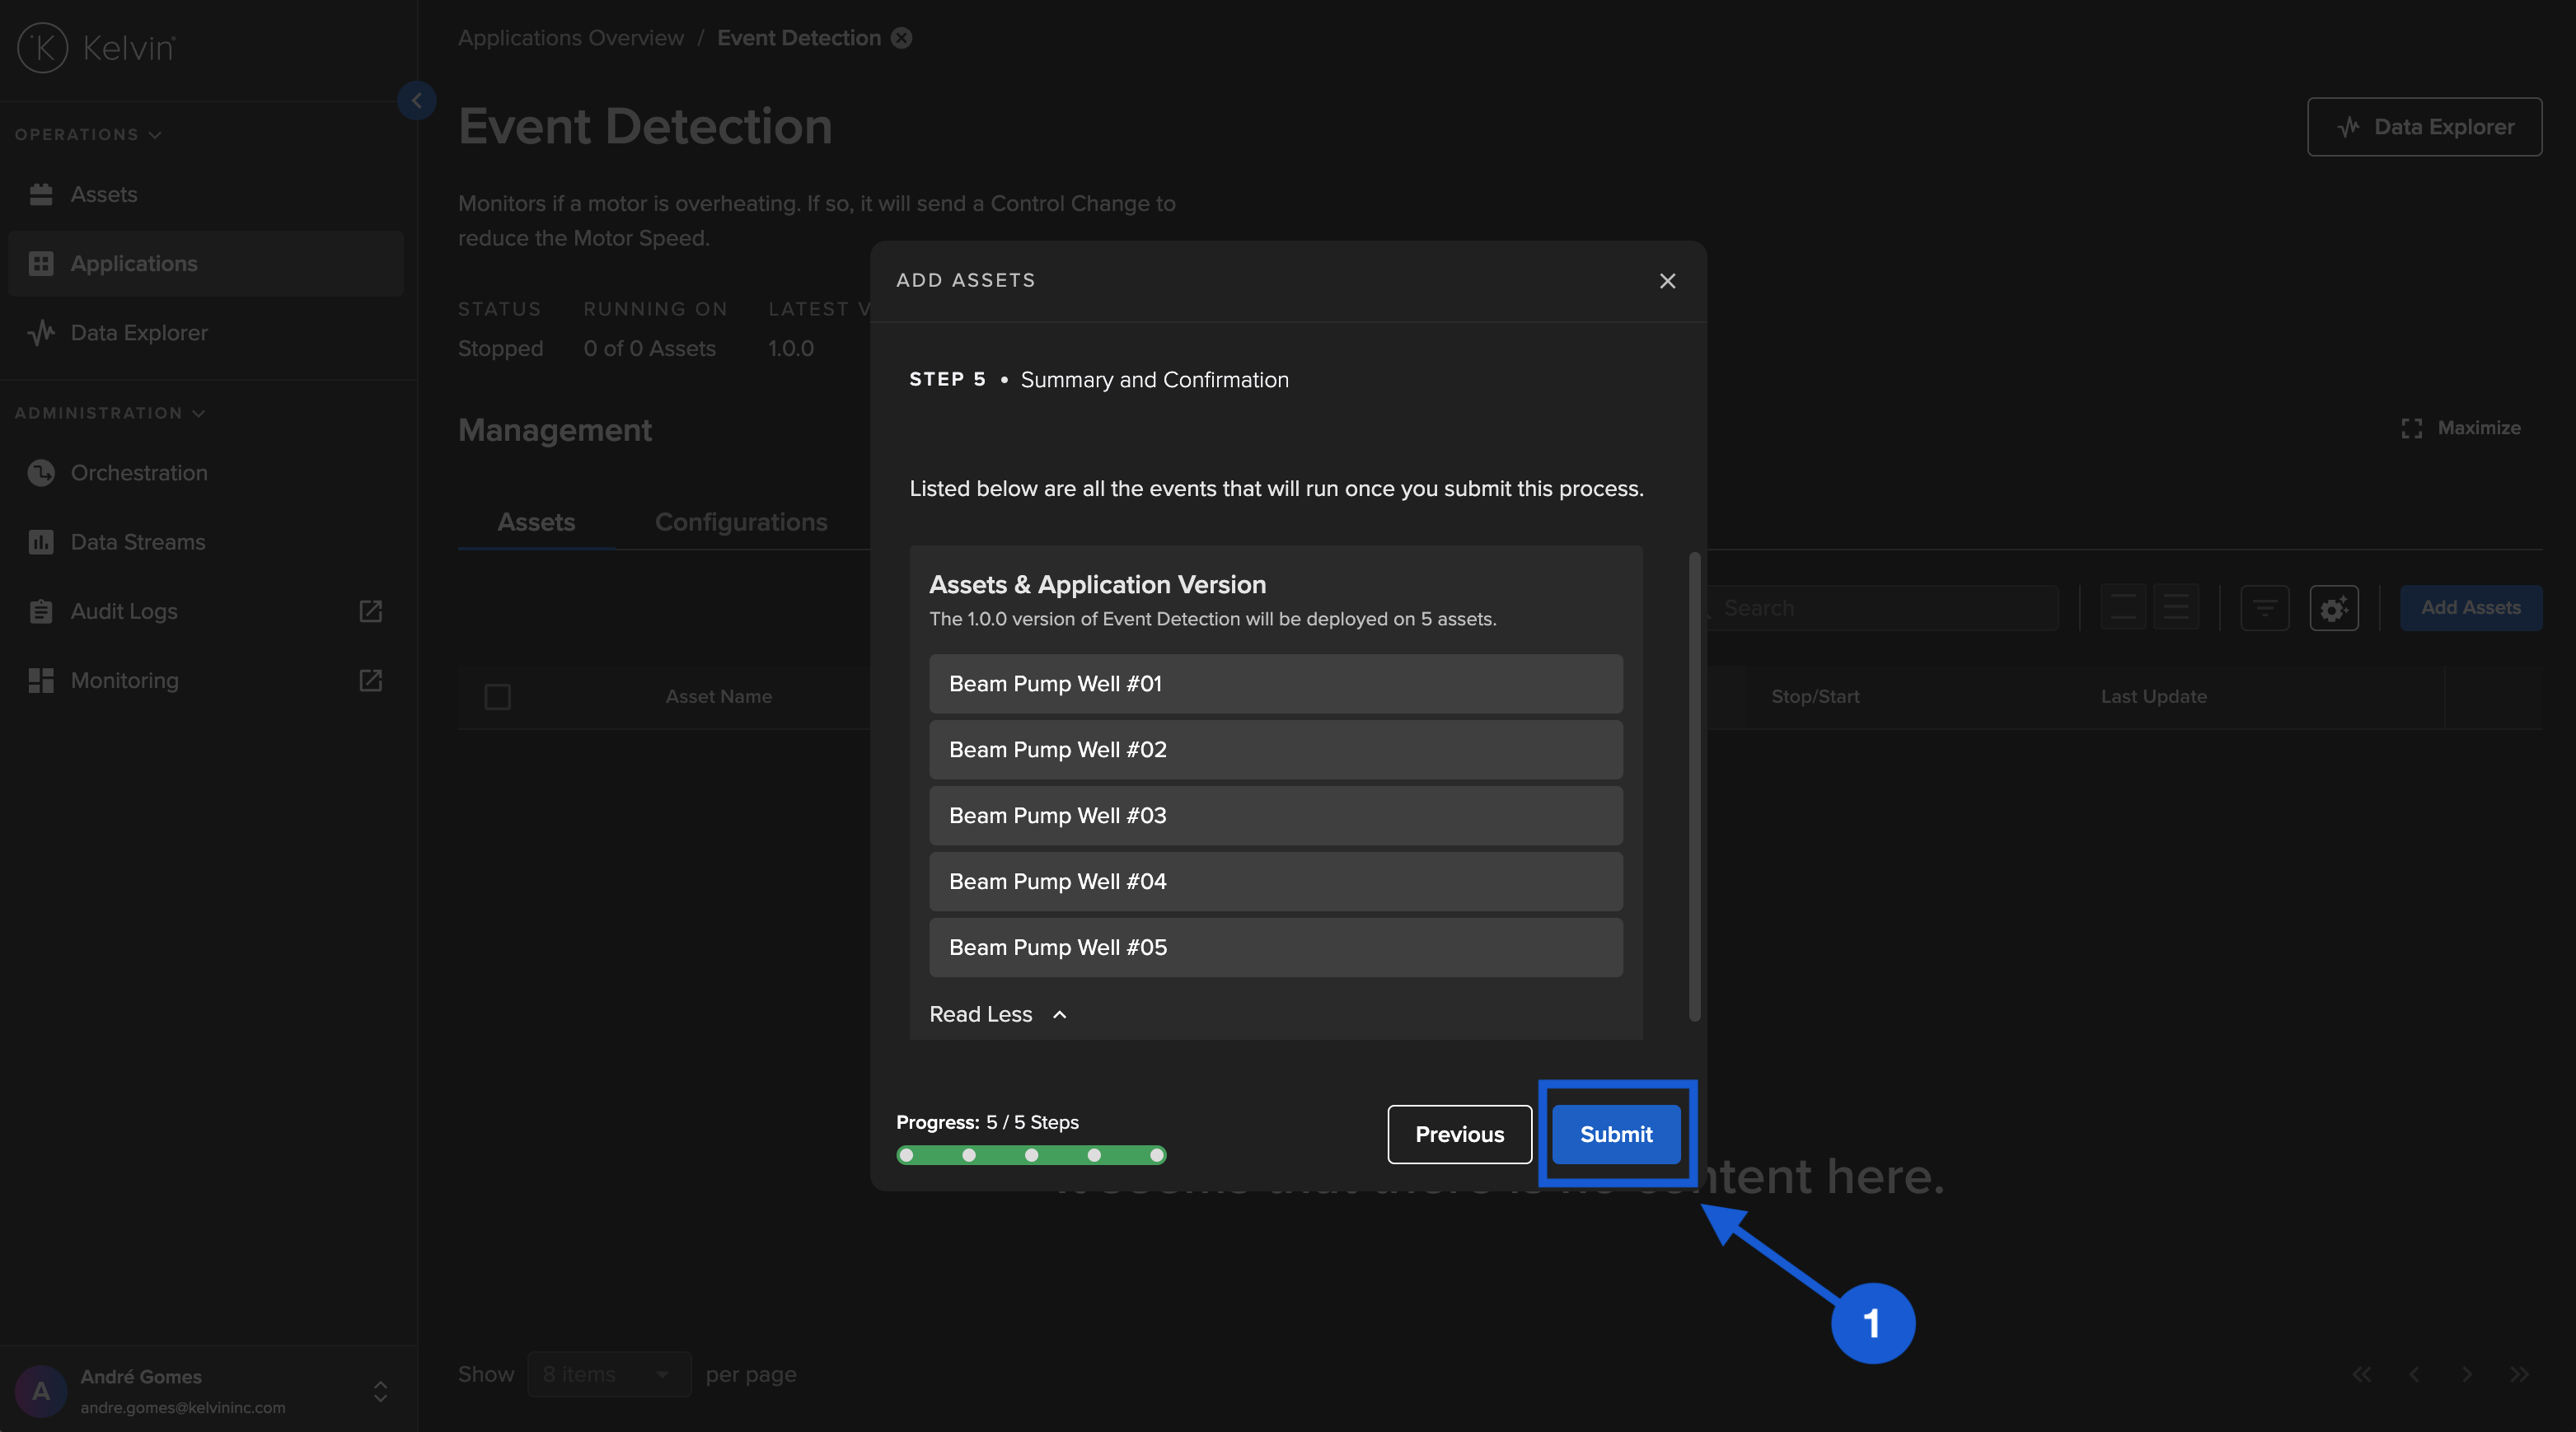2576x1432 pixels.
Task: Open Data Explorer from sidebar
Action: [x=138, y=333]
